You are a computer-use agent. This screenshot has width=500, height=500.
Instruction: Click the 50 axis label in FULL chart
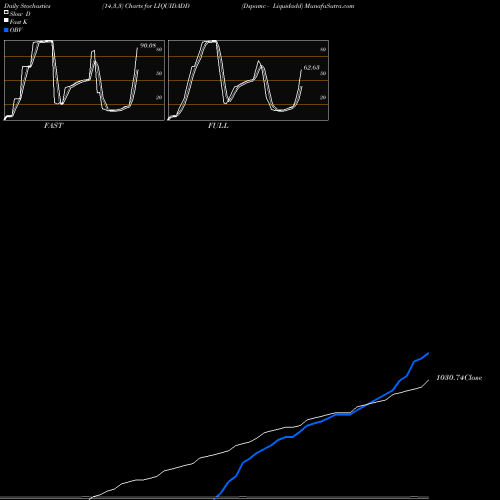[323, 73]
